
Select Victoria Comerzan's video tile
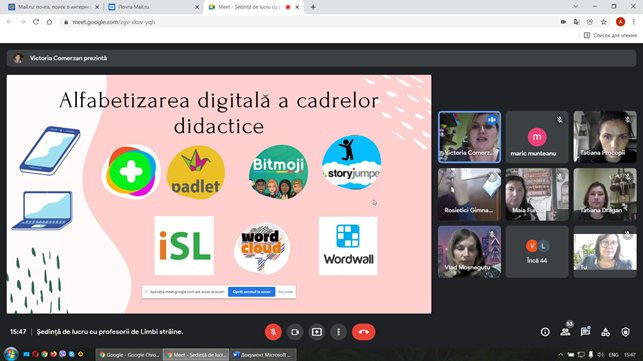(x=470, y=137)
